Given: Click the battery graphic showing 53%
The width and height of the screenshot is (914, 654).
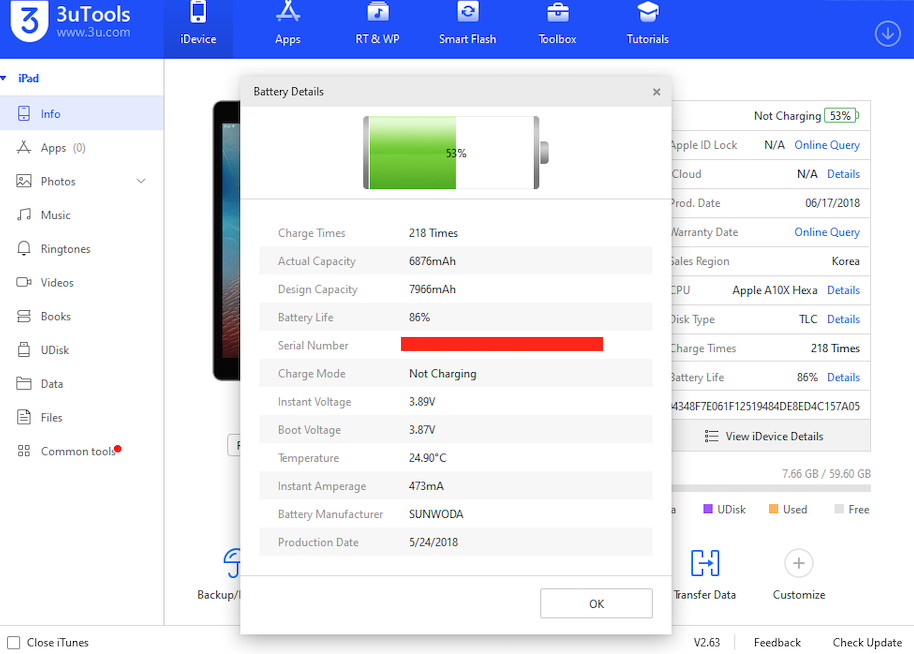Looking at the screenshot, I should (x=456, y=153).
